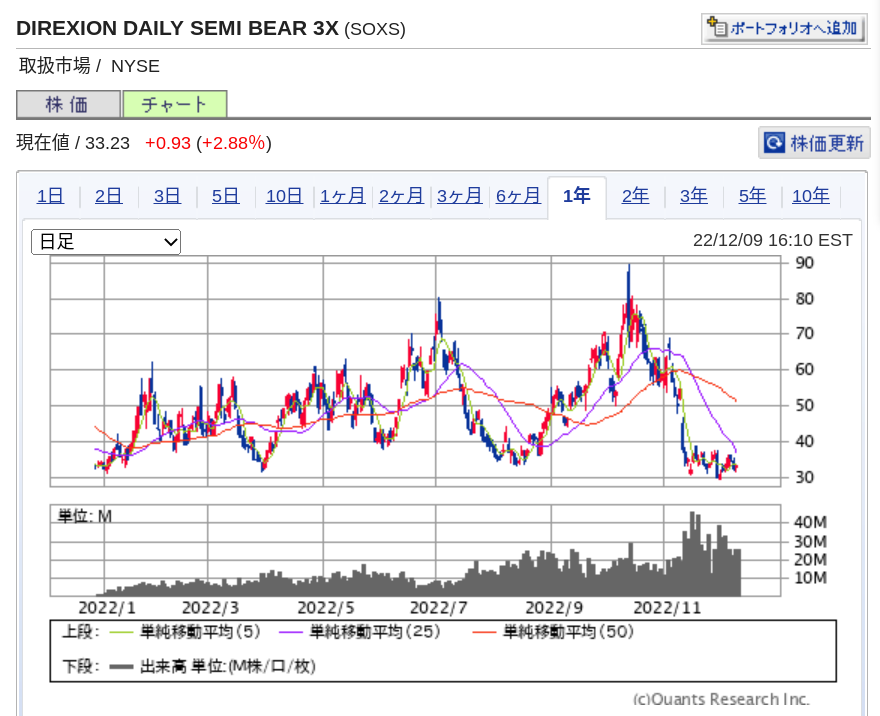880x716 pixels.
Task: Click the portfolio add icon
Action: (x=716, y=27)
